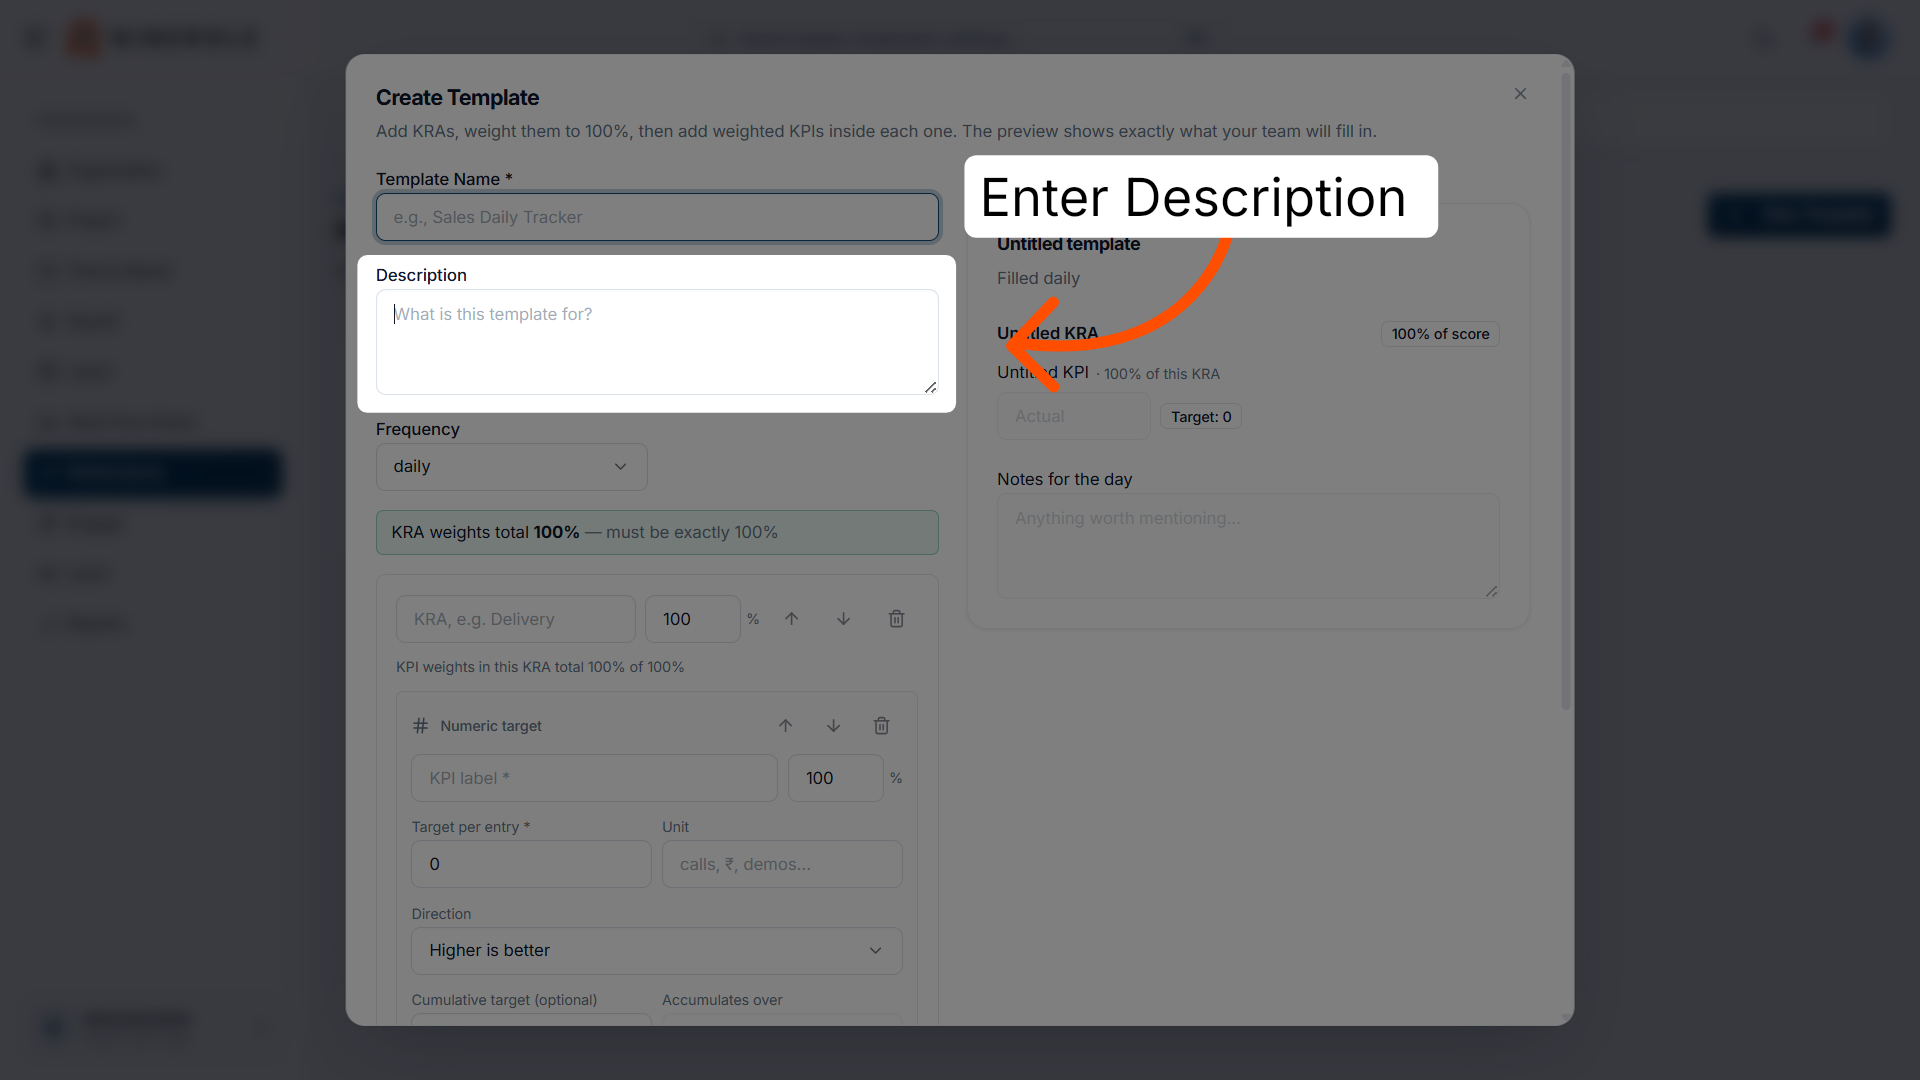Delete the KRA row

pyautogui.click(x=896, y=619)
